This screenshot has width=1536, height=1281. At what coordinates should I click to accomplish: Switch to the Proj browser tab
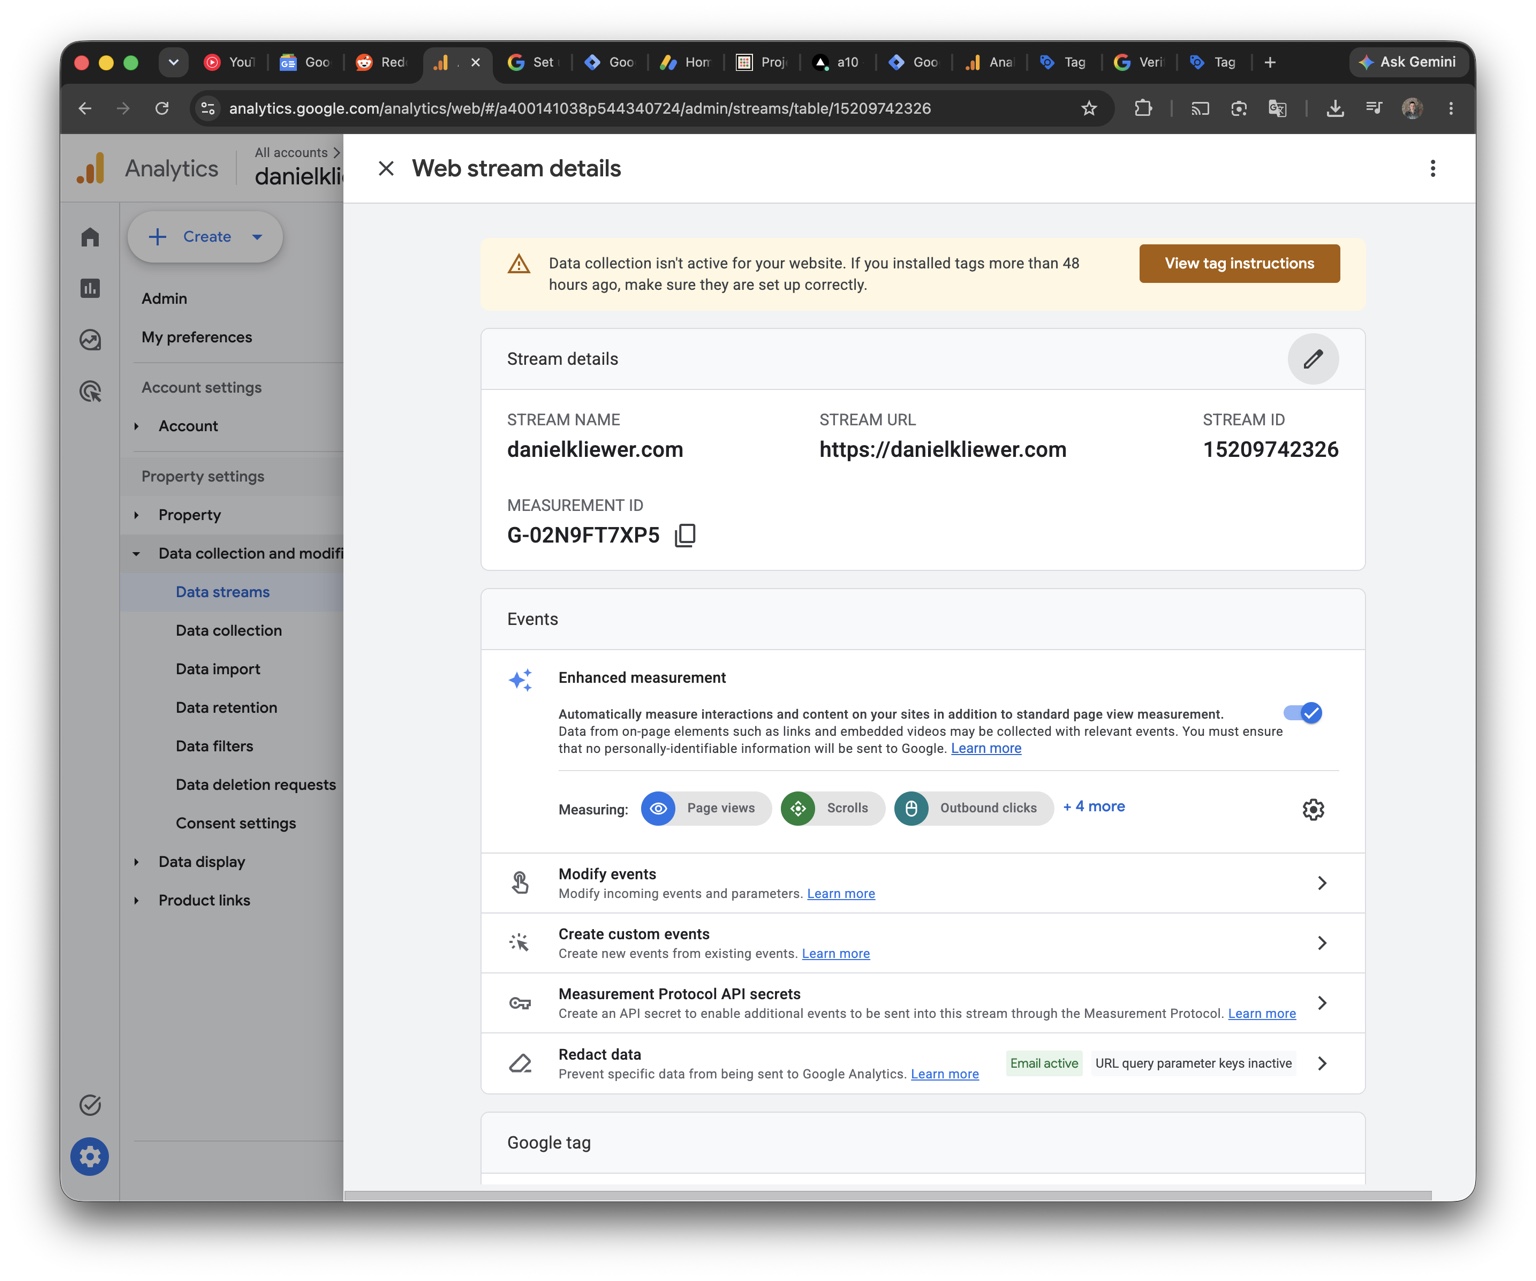[x=761, y=62]
